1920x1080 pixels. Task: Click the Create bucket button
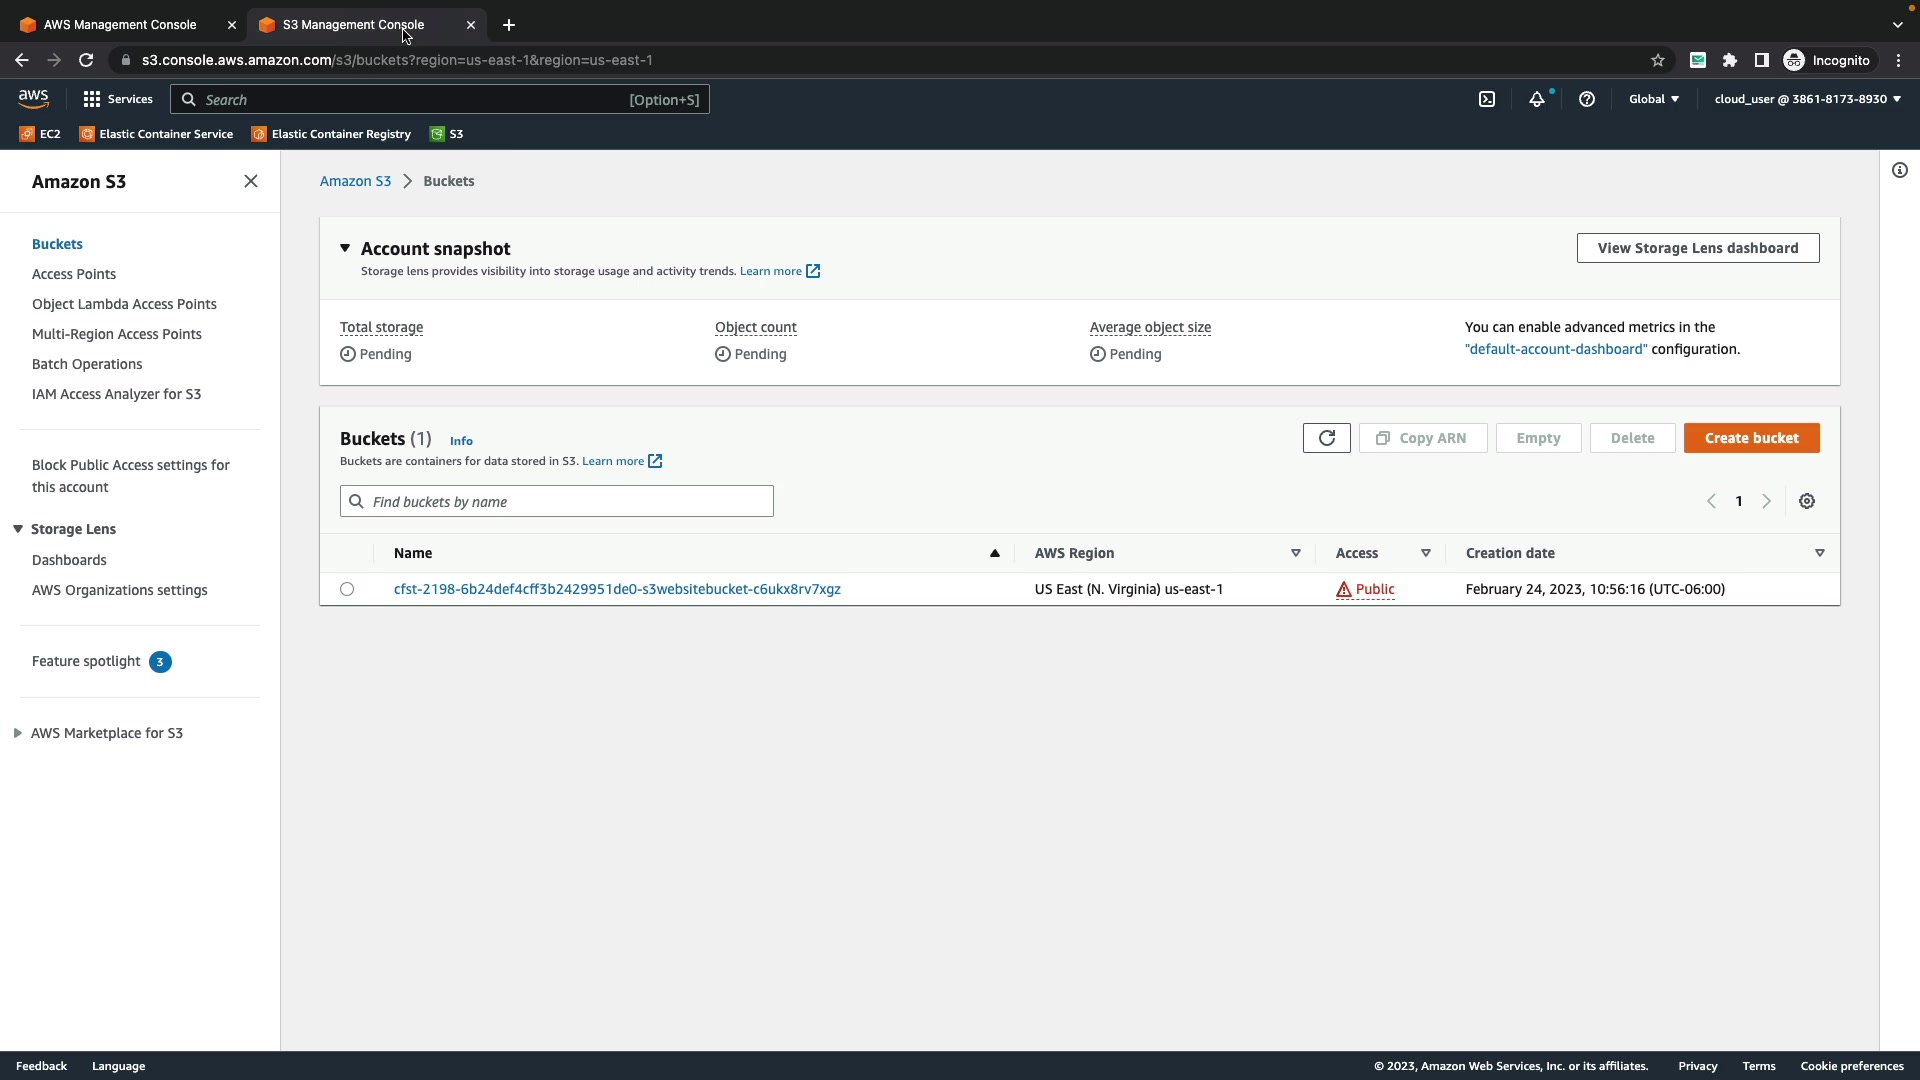(x=1751, y=438)
